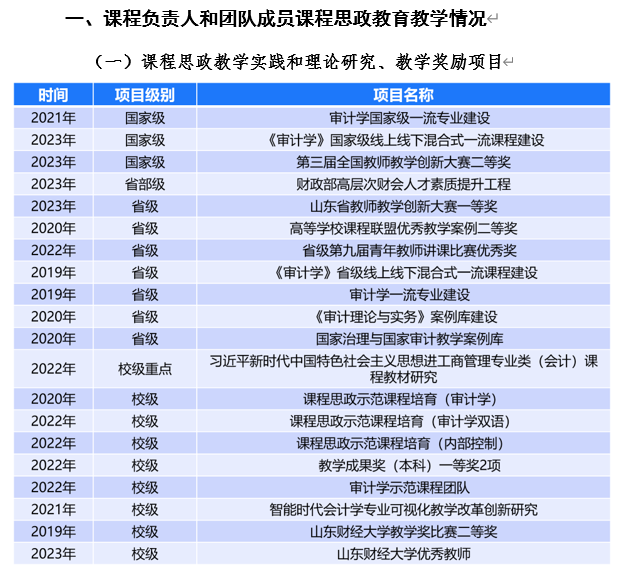Image resolution: width=617 pixels, height=571 pixels.
Task: Select cell 习近平新时代中国特色社会主义思想进工商管理专业类 教材研究
Action: tap(403, 368)
